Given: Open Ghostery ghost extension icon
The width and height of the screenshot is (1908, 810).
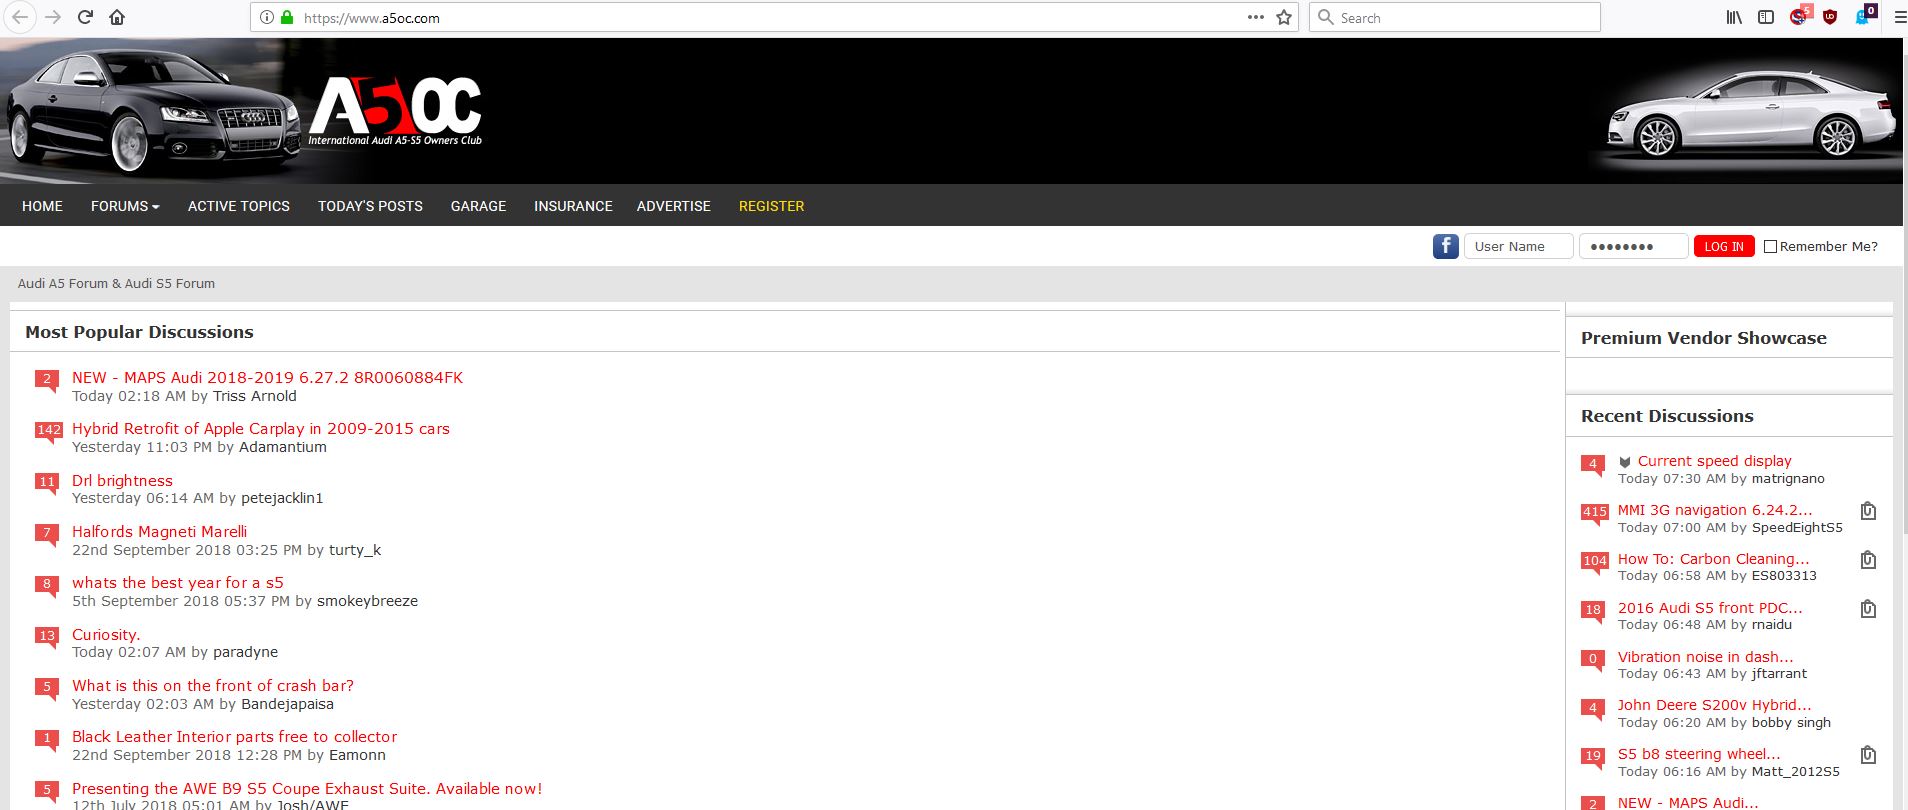Looking at the screenshot, I should click(1864, 15).
